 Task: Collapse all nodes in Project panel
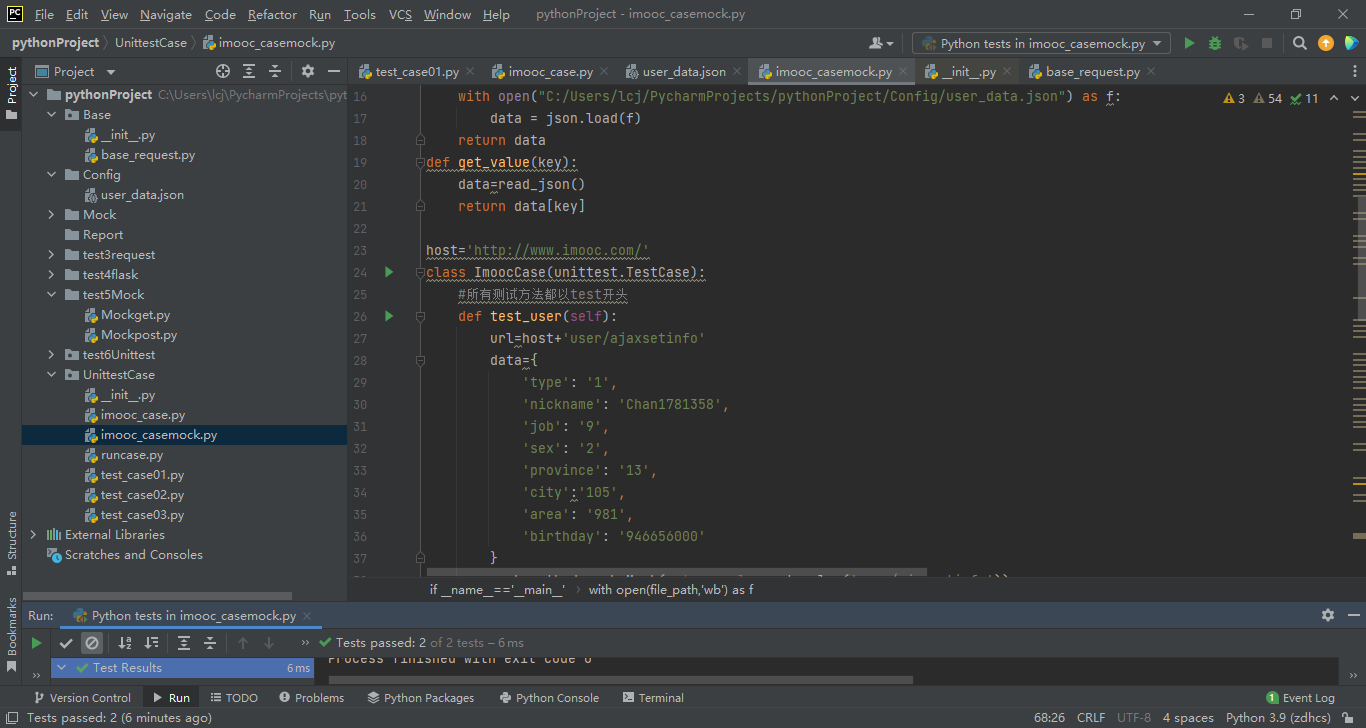tap(275, 71)
